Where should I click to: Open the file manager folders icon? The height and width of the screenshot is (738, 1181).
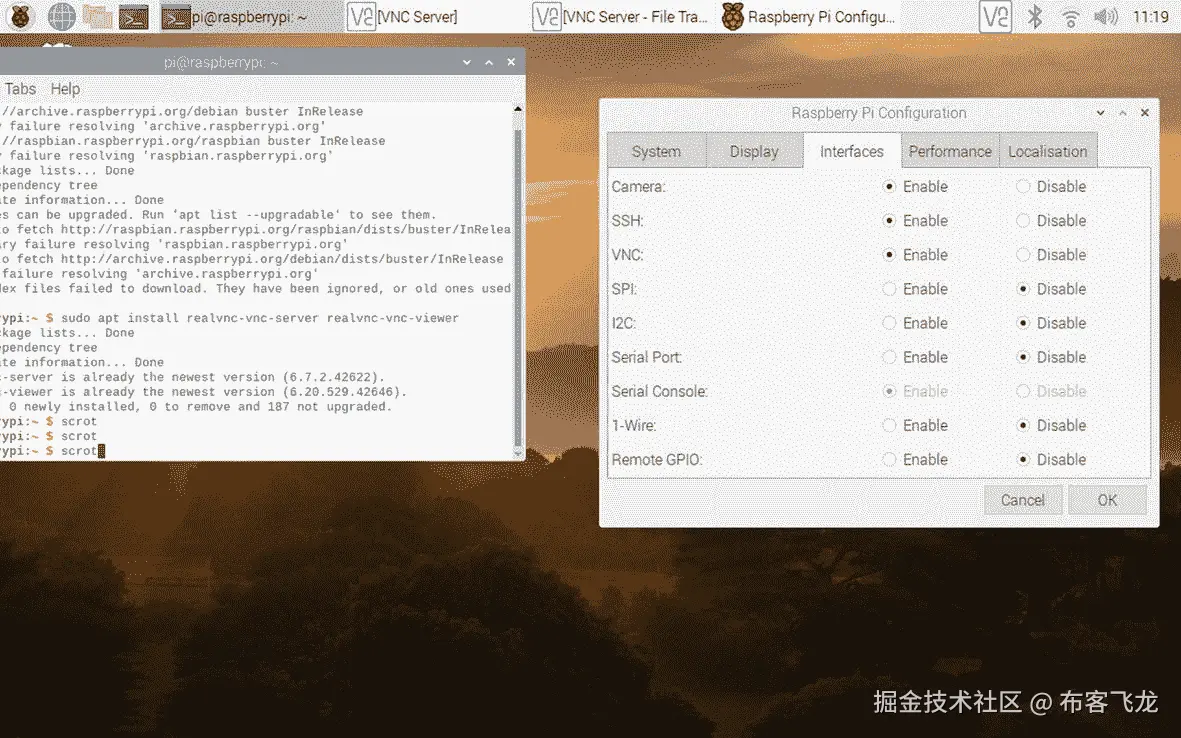pos(98,16)
